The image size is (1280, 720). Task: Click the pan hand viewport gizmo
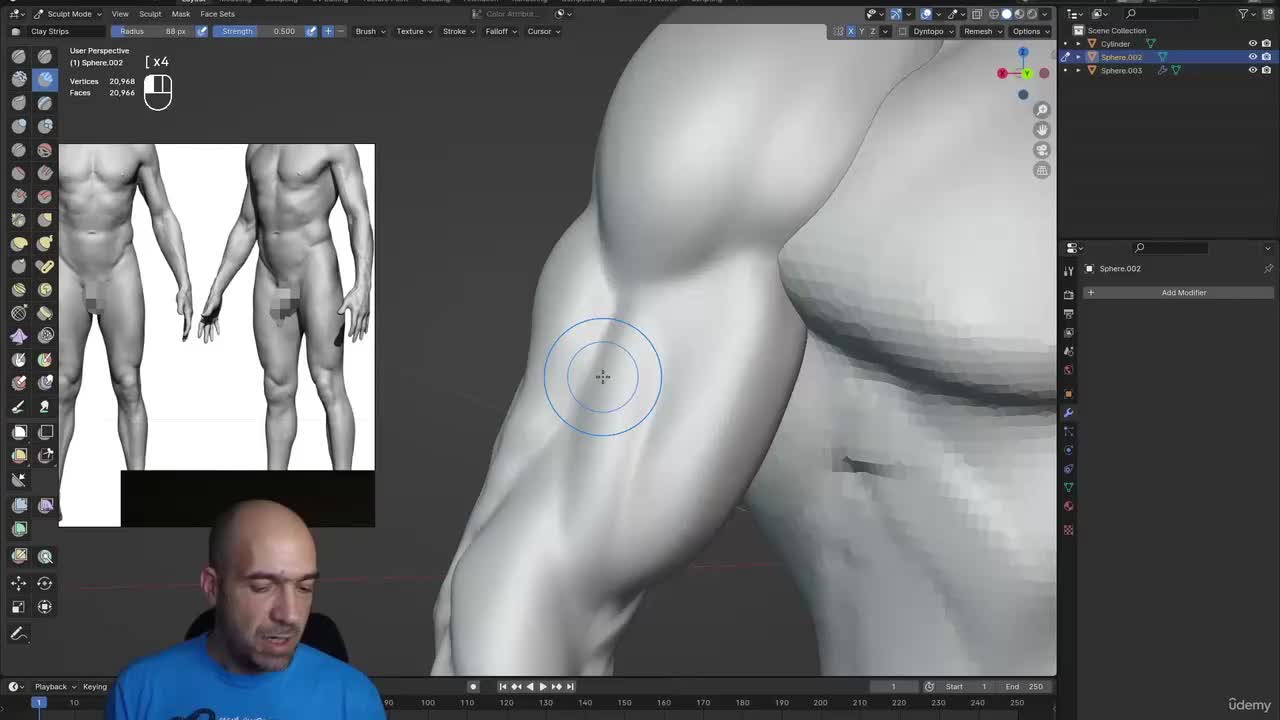tap(1042, 130)
